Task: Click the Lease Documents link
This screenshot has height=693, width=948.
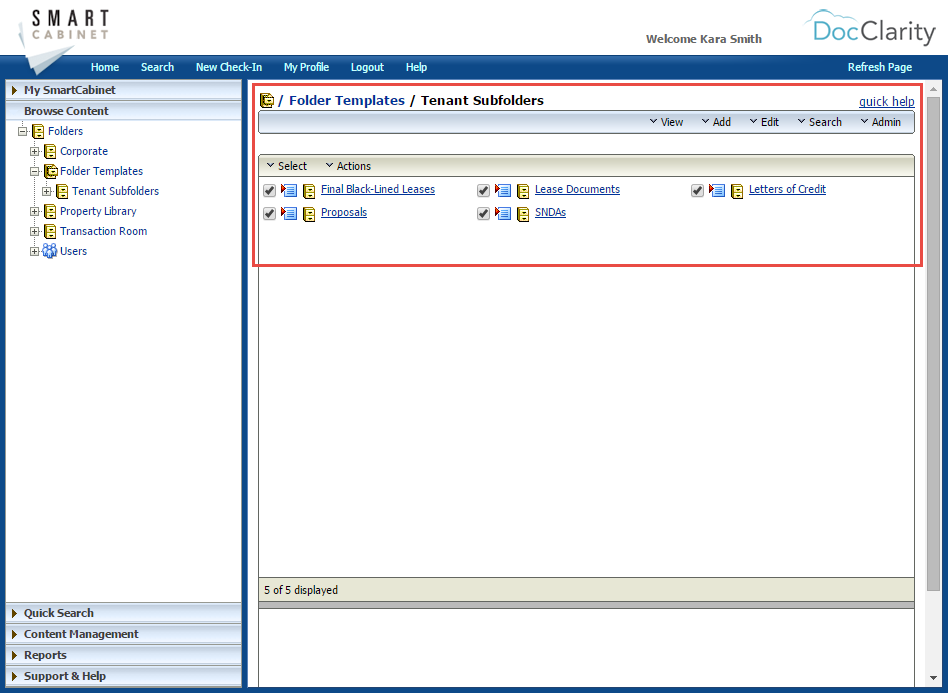Action: pyautogui.click(x=577, y=189)
